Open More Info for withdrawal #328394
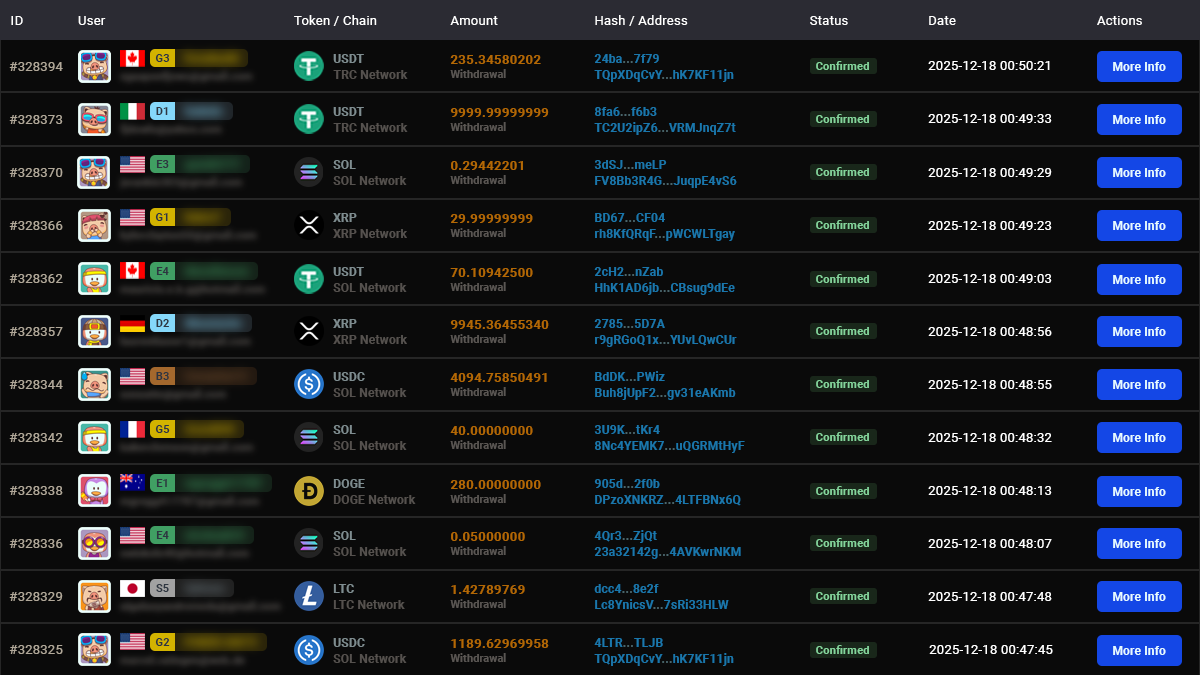 coord(1139,67)
